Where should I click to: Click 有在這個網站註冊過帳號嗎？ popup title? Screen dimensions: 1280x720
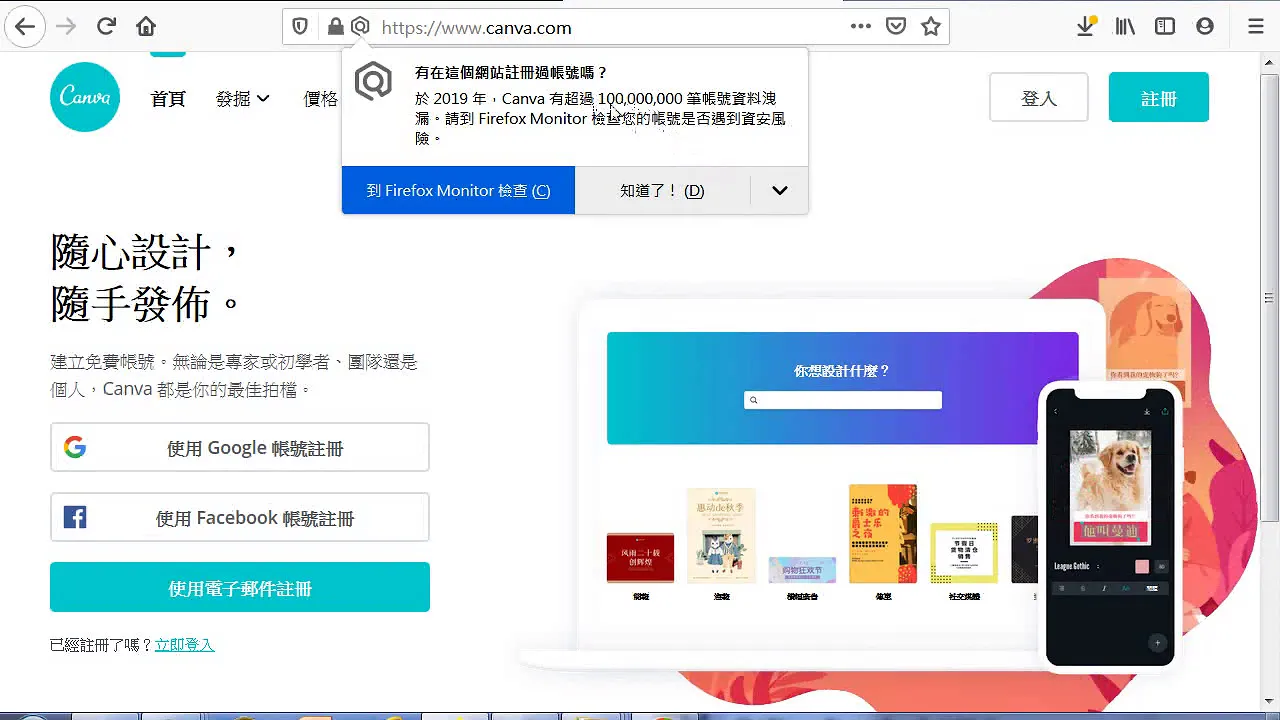click(511, 72)
